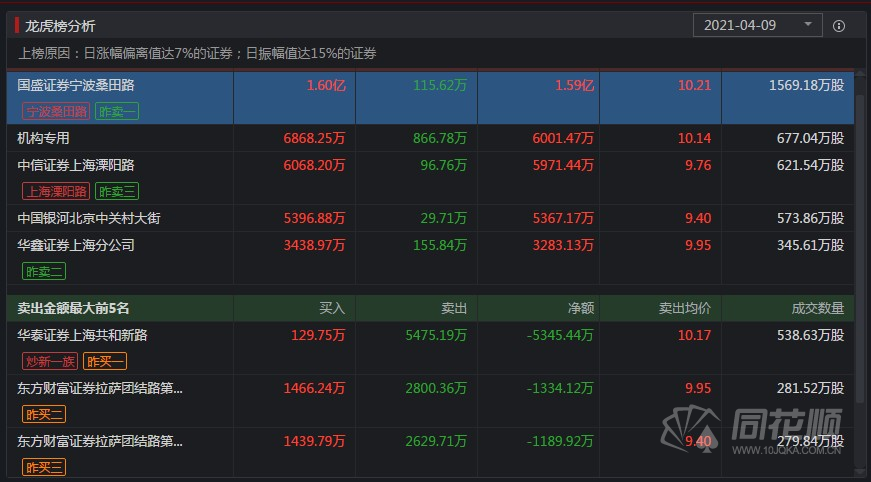Click the 1569.18万股 volume cell

click(x=807, y=85)
